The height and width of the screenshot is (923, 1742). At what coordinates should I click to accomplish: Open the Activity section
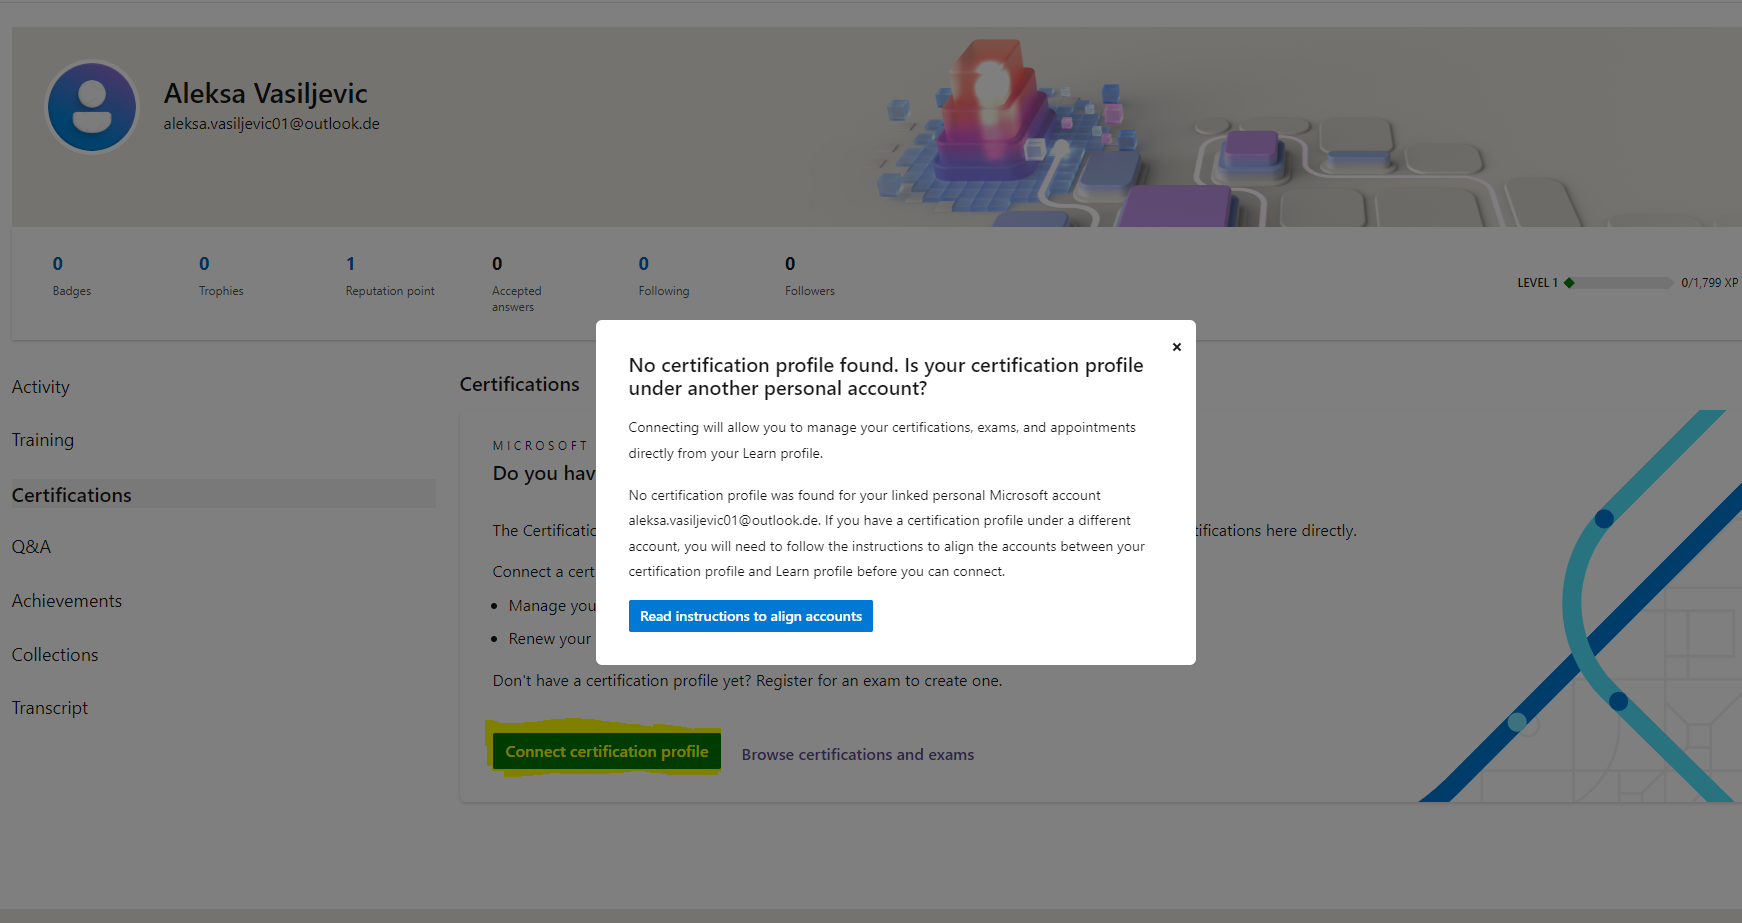(40, 386)
